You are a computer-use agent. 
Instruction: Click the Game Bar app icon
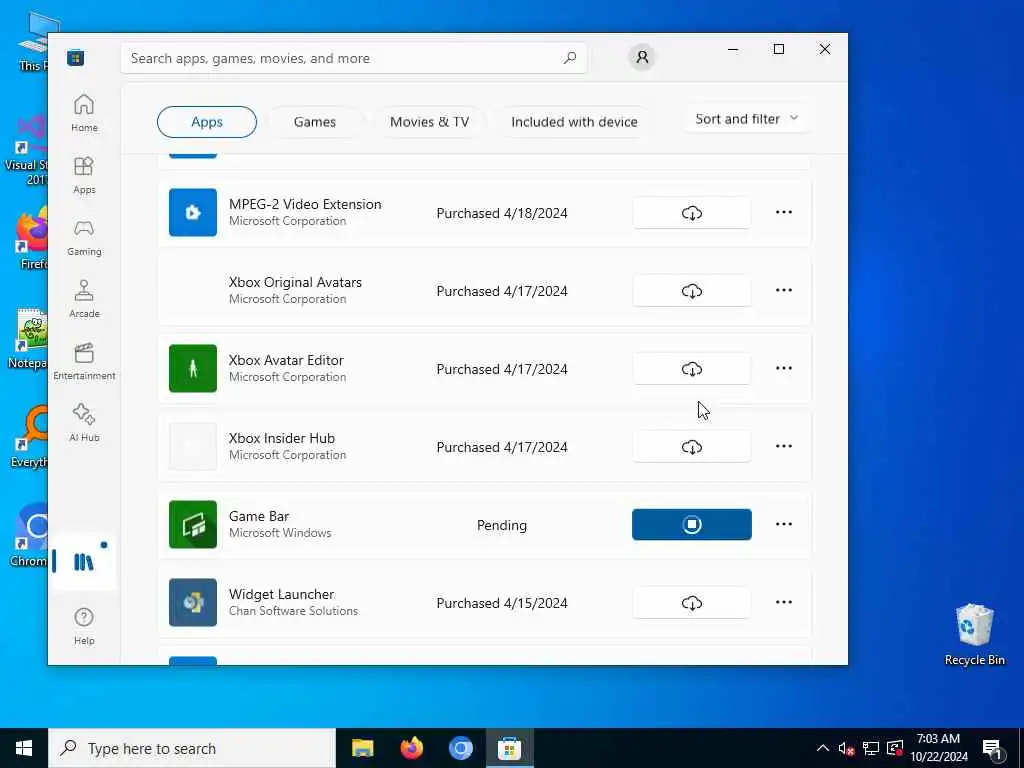[193, 524]
